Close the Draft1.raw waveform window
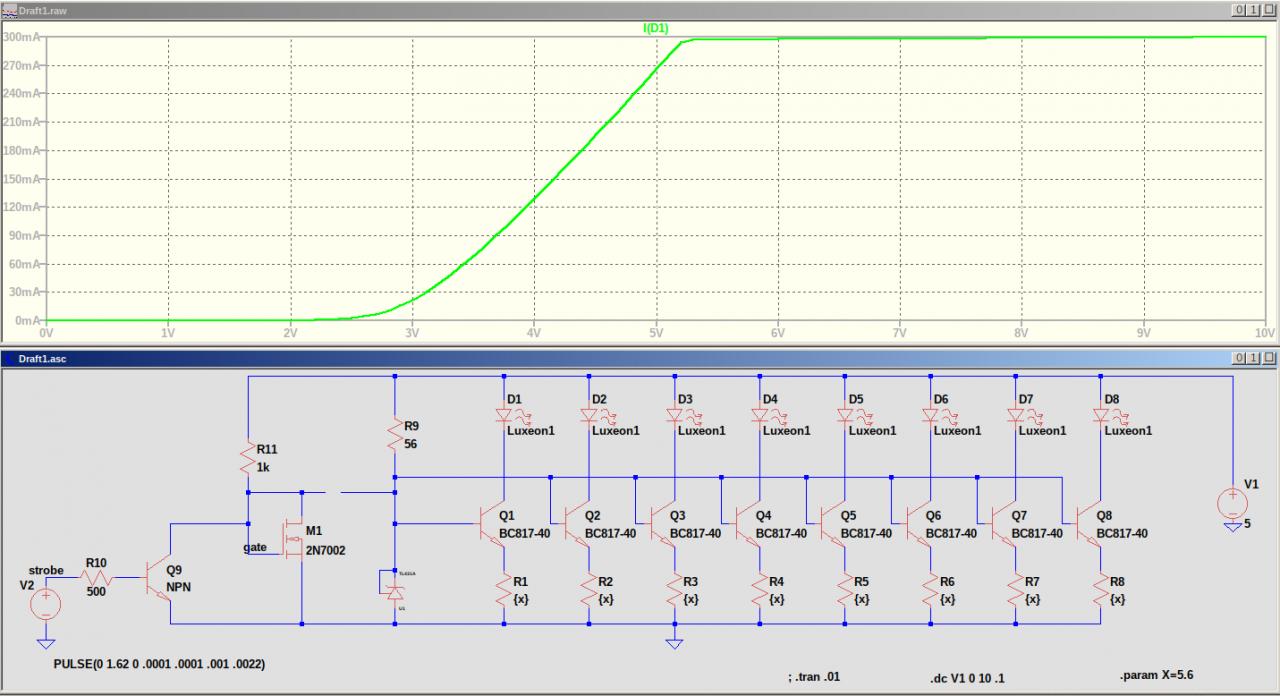Viewport: 1280px width, 696px height. 1267,9
